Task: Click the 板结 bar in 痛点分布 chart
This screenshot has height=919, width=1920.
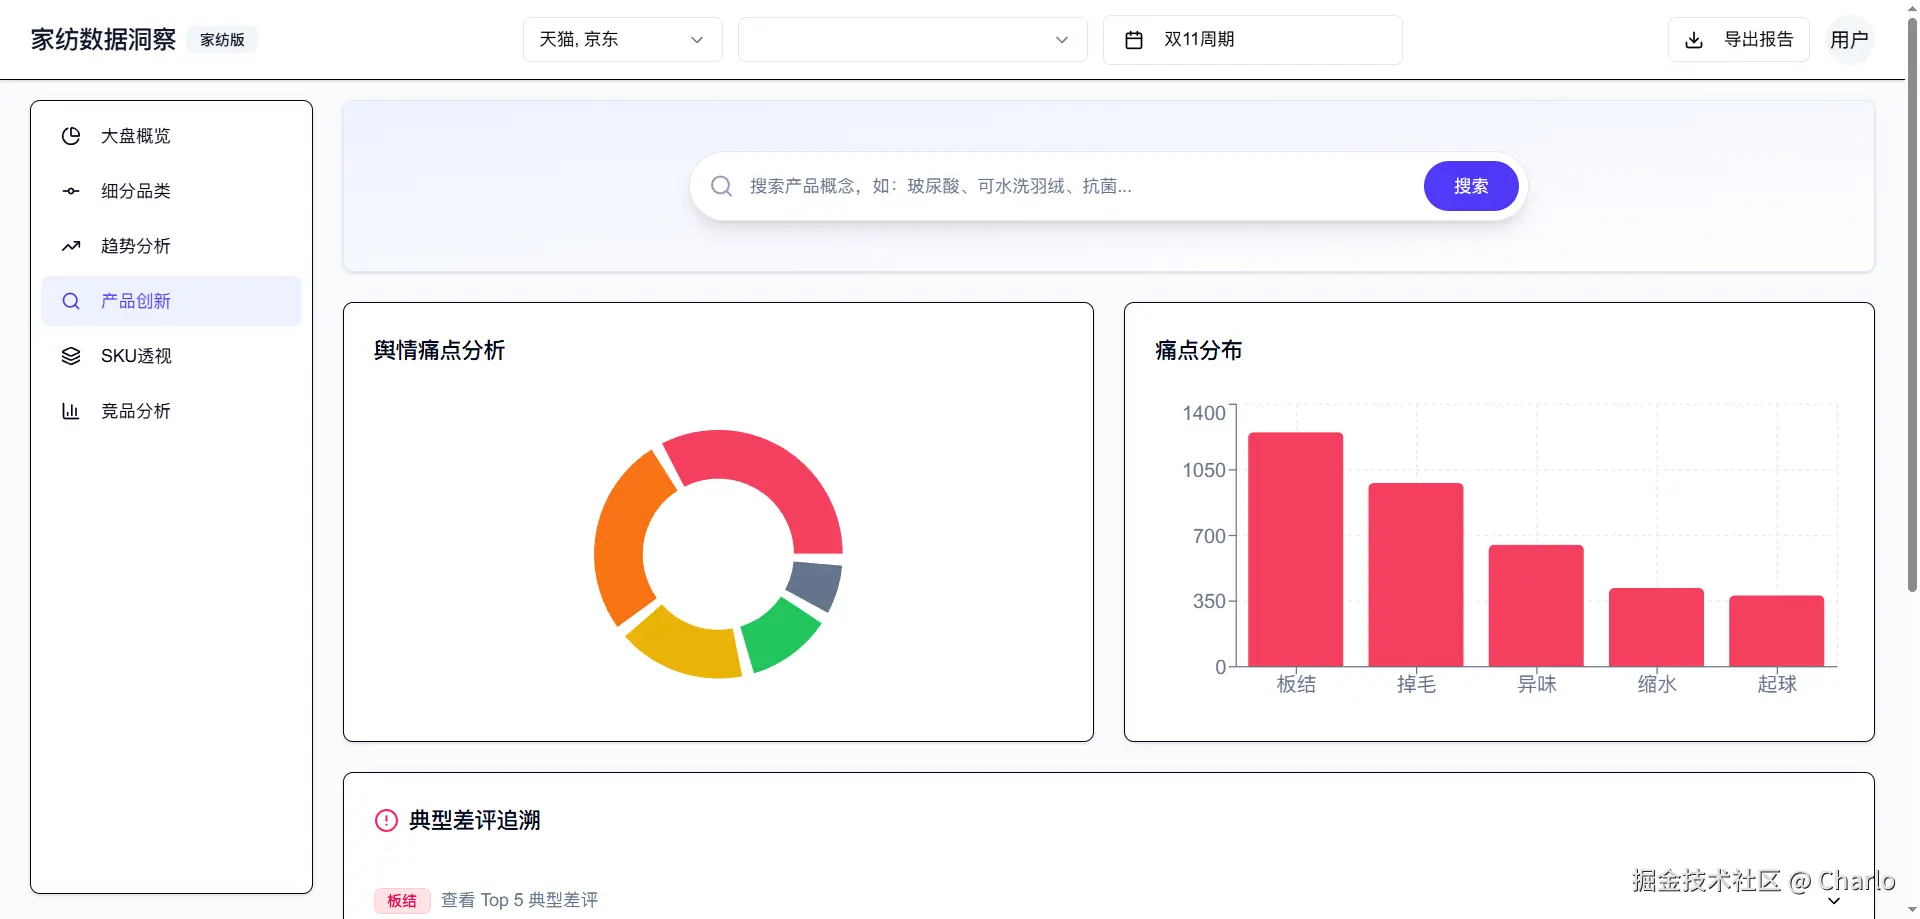Action: (1295, 549)
